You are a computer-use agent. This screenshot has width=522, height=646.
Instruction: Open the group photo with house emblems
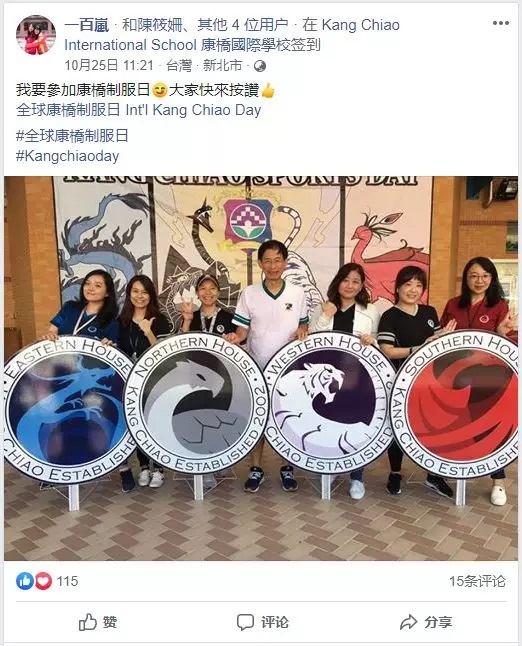pos(261,368)
